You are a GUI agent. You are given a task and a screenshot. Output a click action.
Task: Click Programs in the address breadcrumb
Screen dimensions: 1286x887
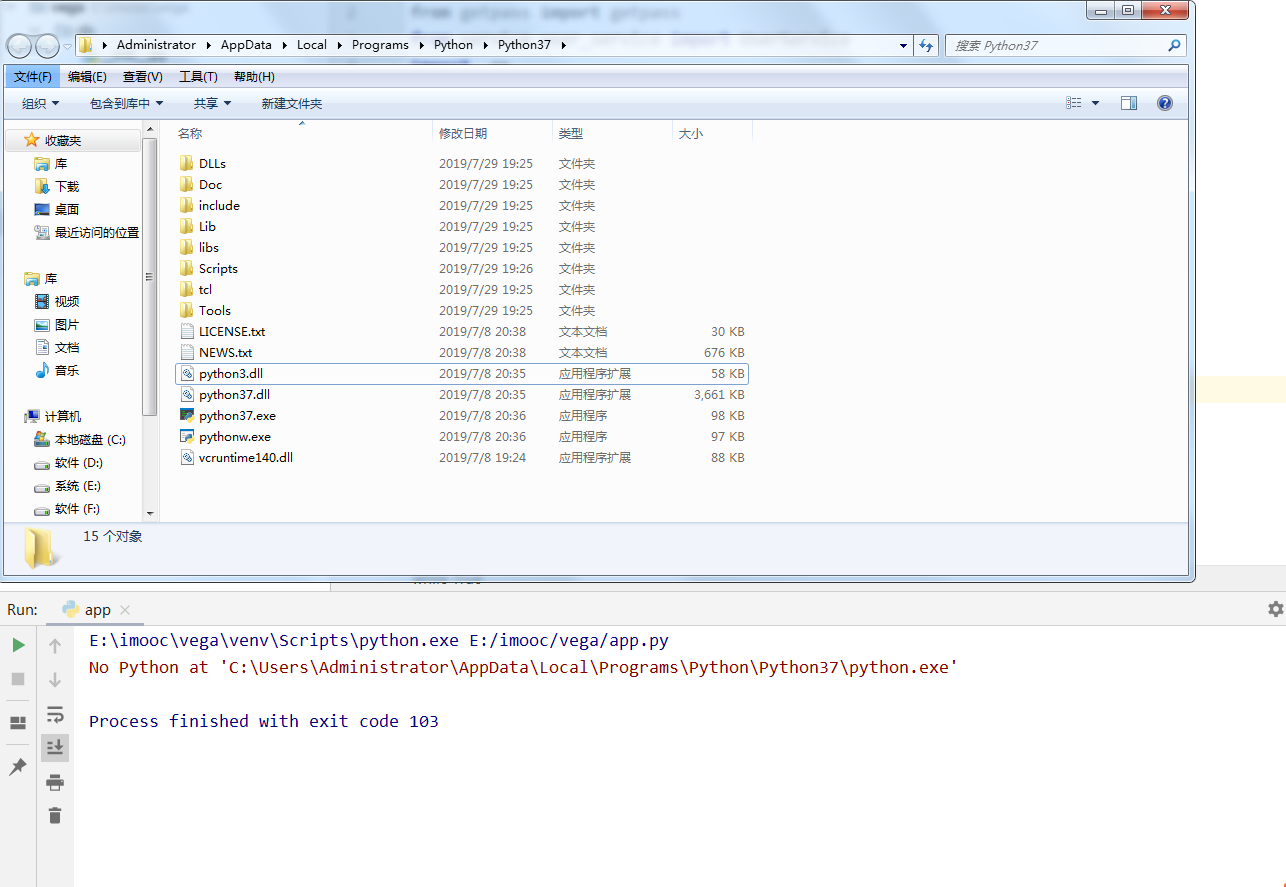point(380,45)
